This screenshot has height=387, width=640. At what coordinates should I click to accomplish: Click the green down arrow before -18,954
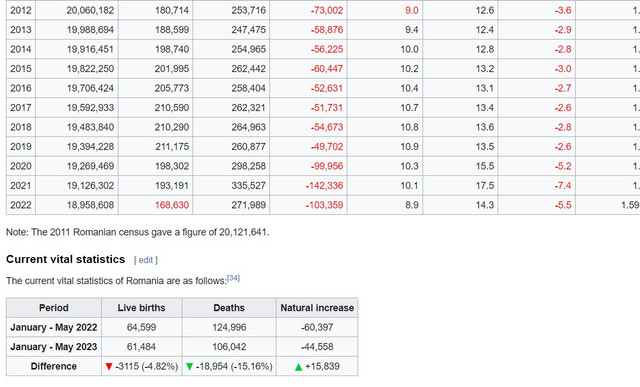(x=189, y=367)
